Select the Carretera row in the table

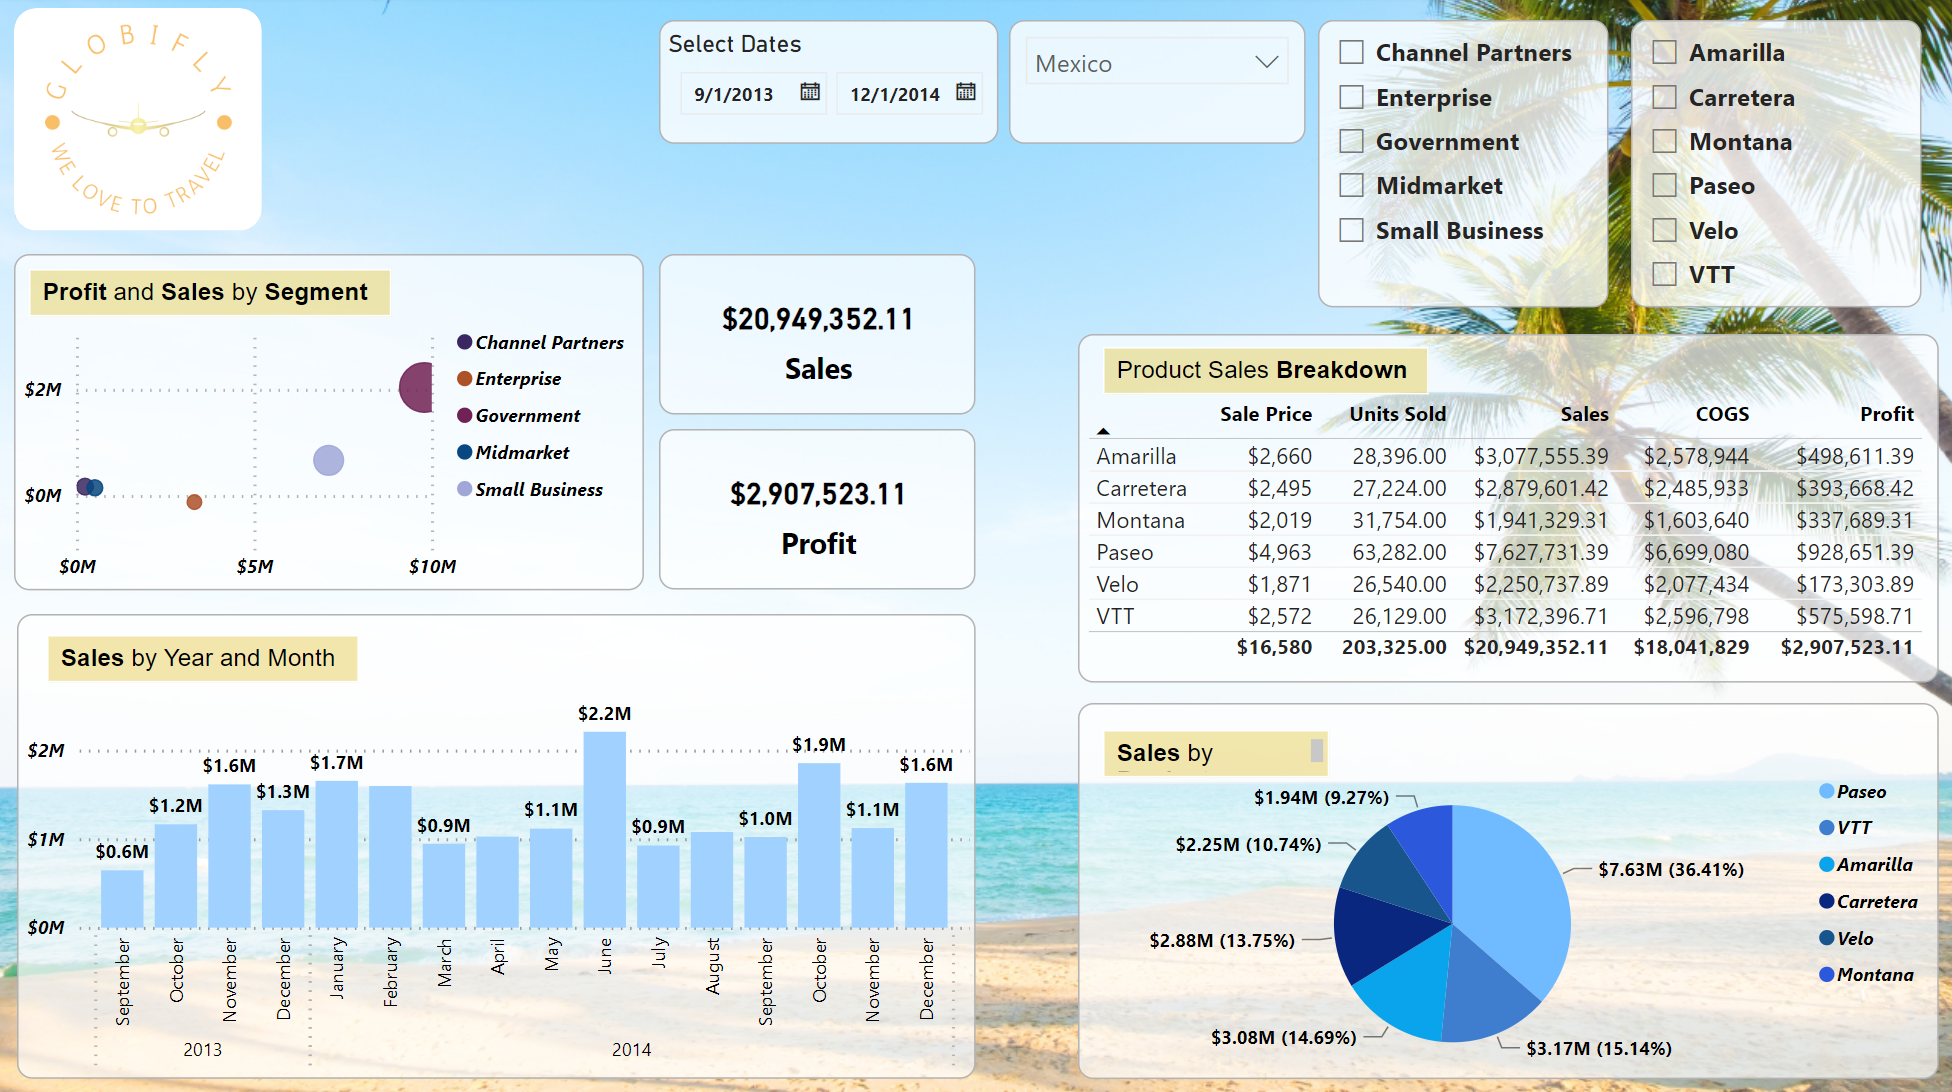pyautogui.click(x=1504, y=488)
